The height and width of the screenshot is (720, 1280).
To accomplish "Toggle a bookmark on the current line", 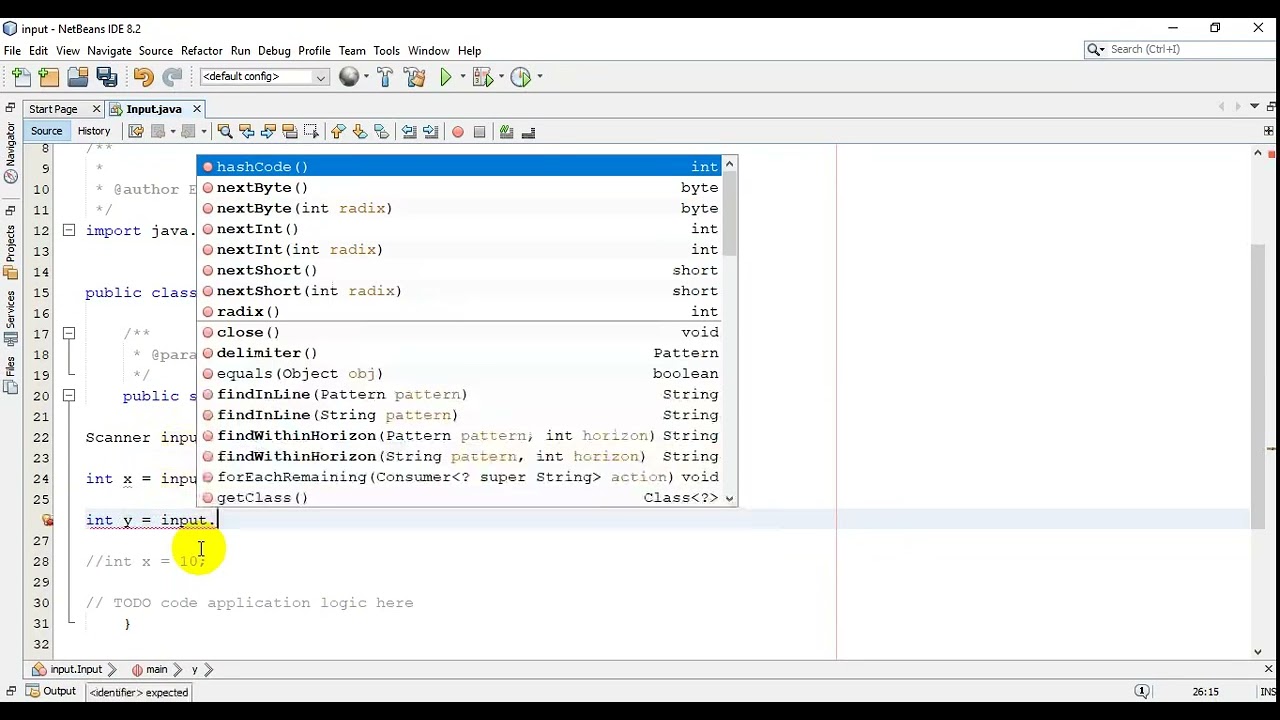I will tap(381, 131).
